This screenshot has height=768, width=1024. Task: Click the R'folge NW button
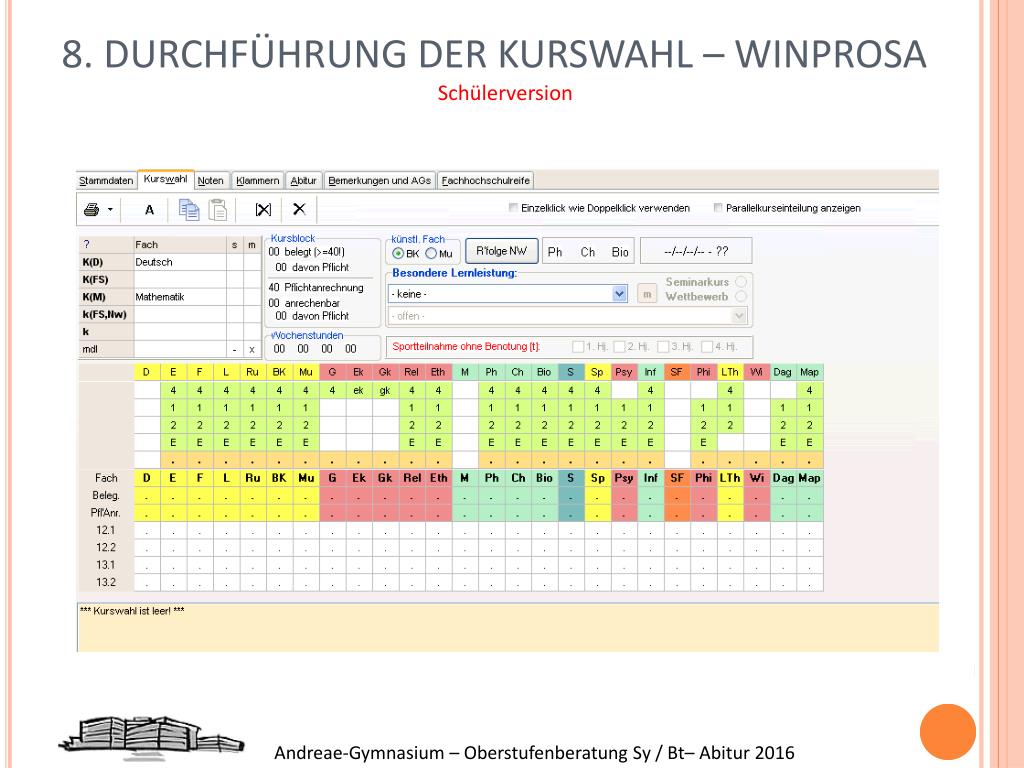[x=502, y=251]
